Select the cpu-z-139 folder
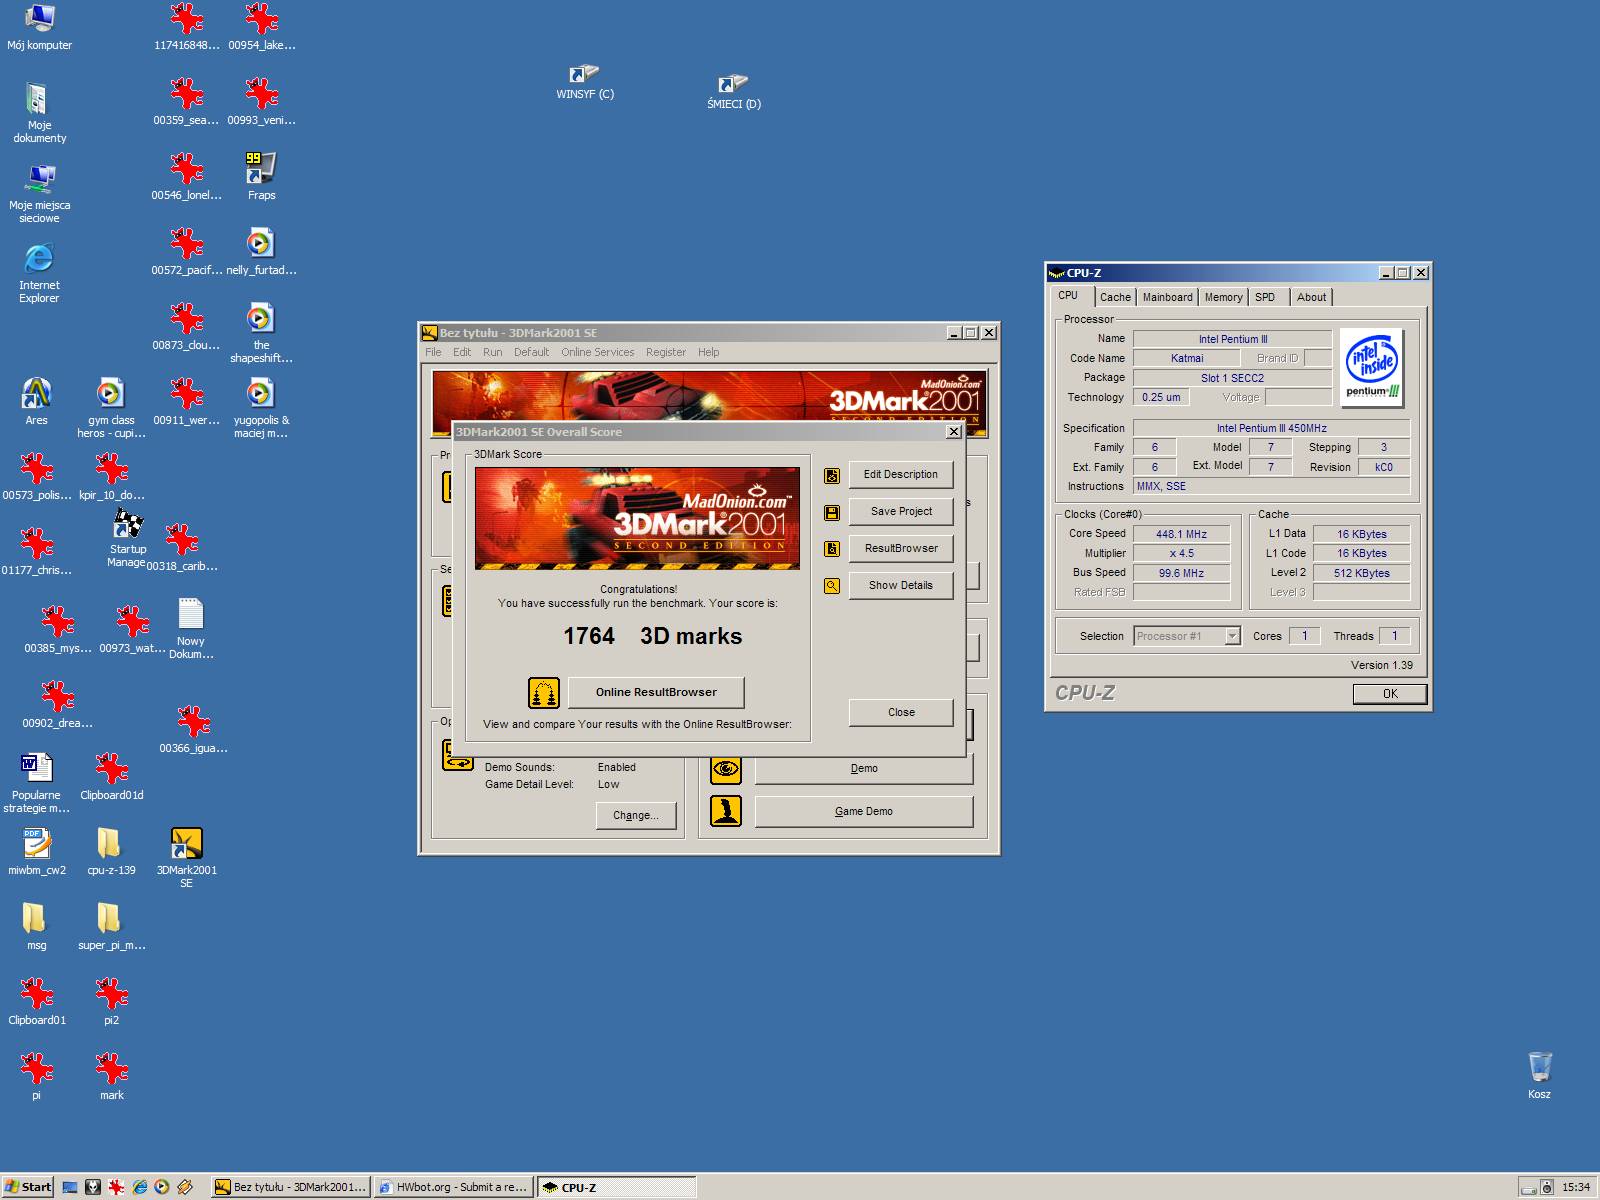The height and width of the screenshot is (1200, 1600). (x=111, y=851)
